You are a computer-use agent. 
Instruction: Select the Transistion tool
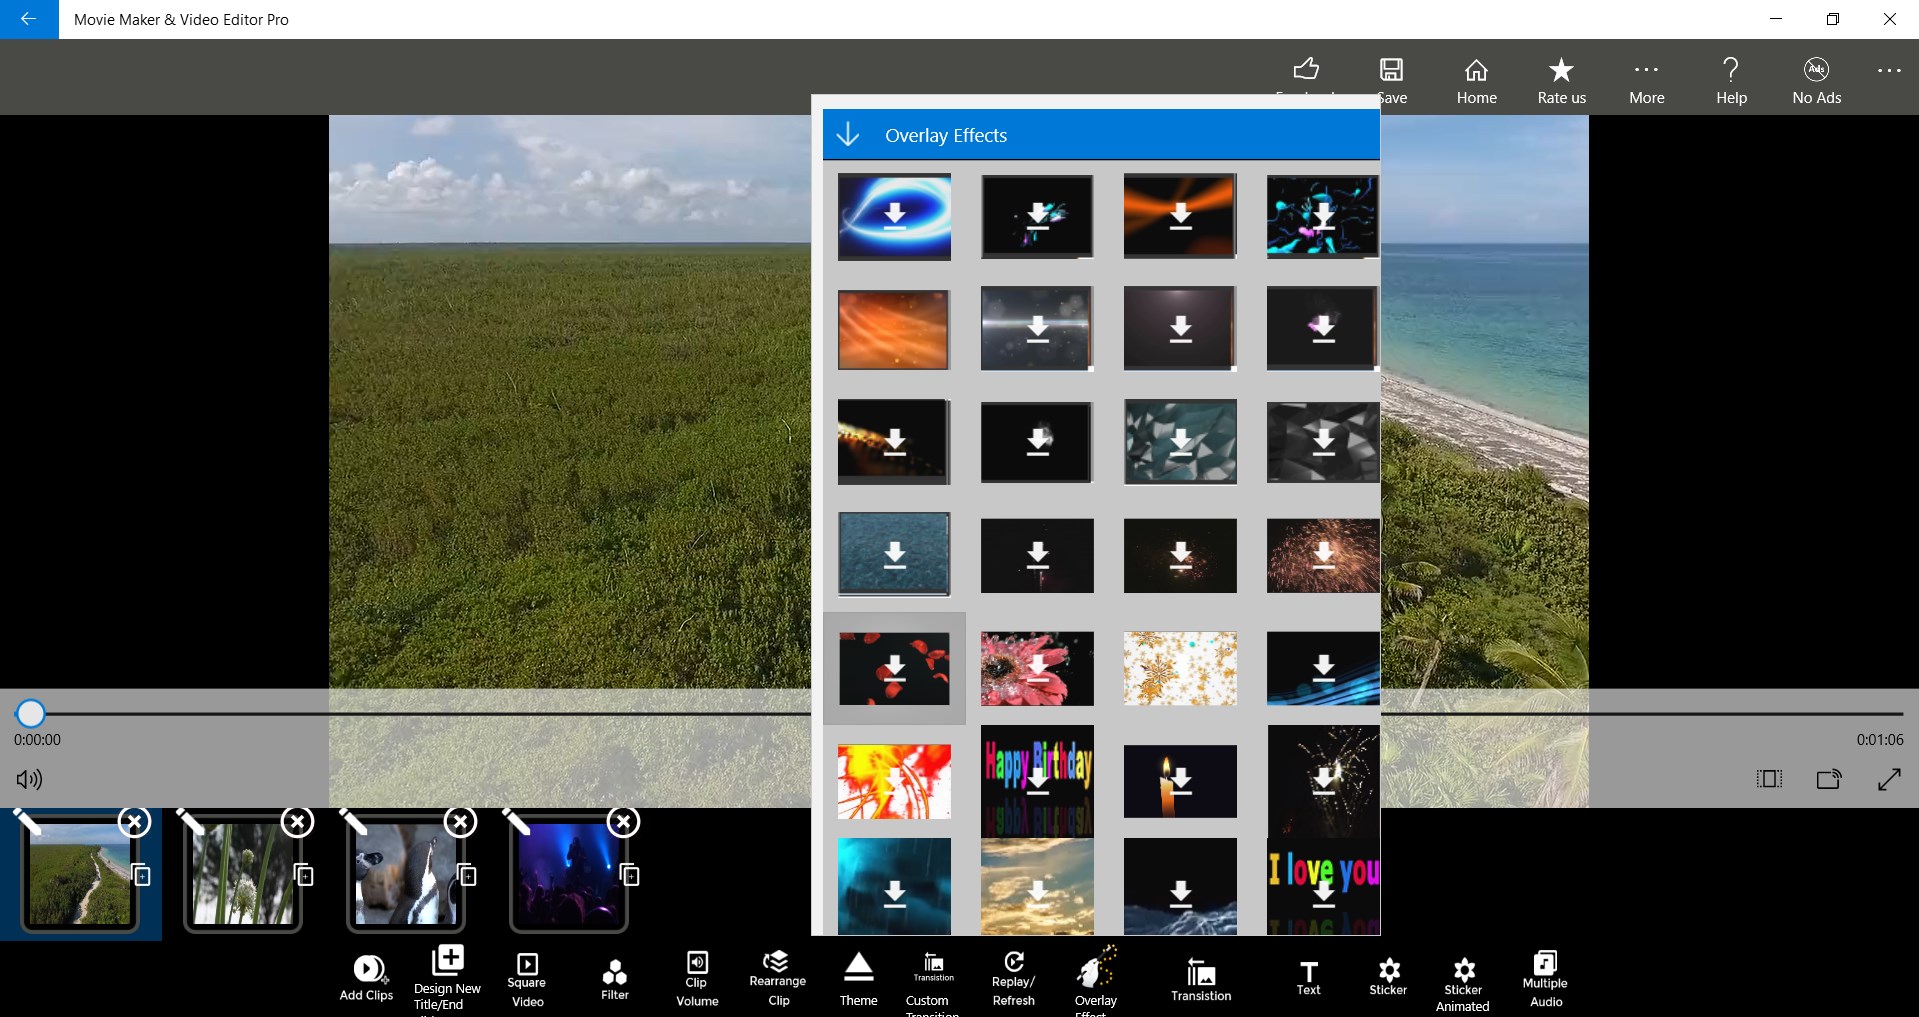pos(1201,979)
